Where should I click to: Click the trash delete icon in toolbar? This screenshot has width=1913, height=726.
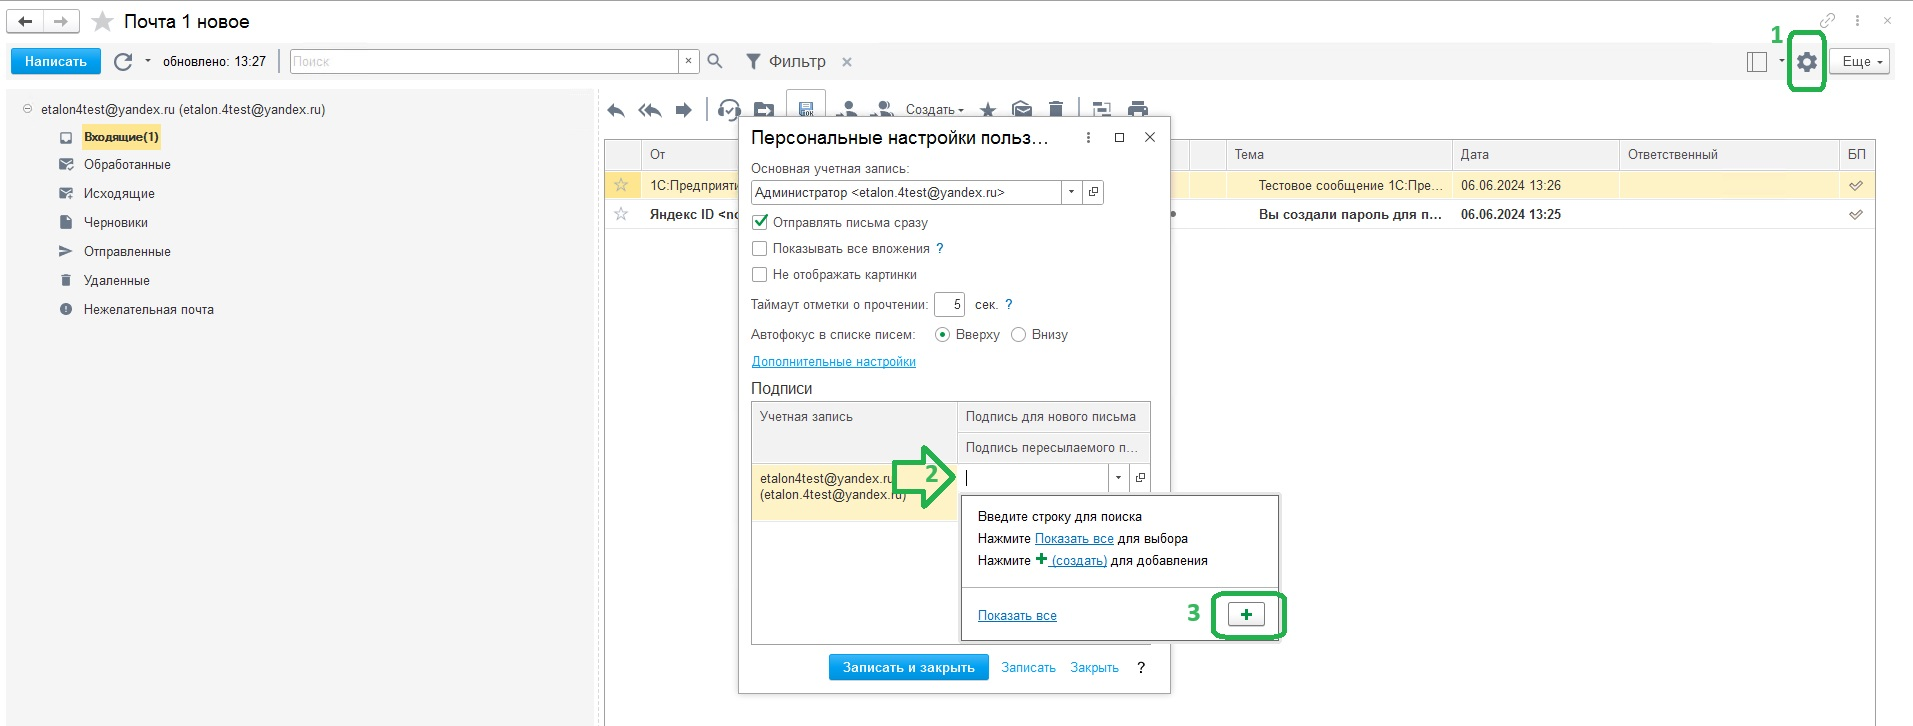coord(1056,110)
